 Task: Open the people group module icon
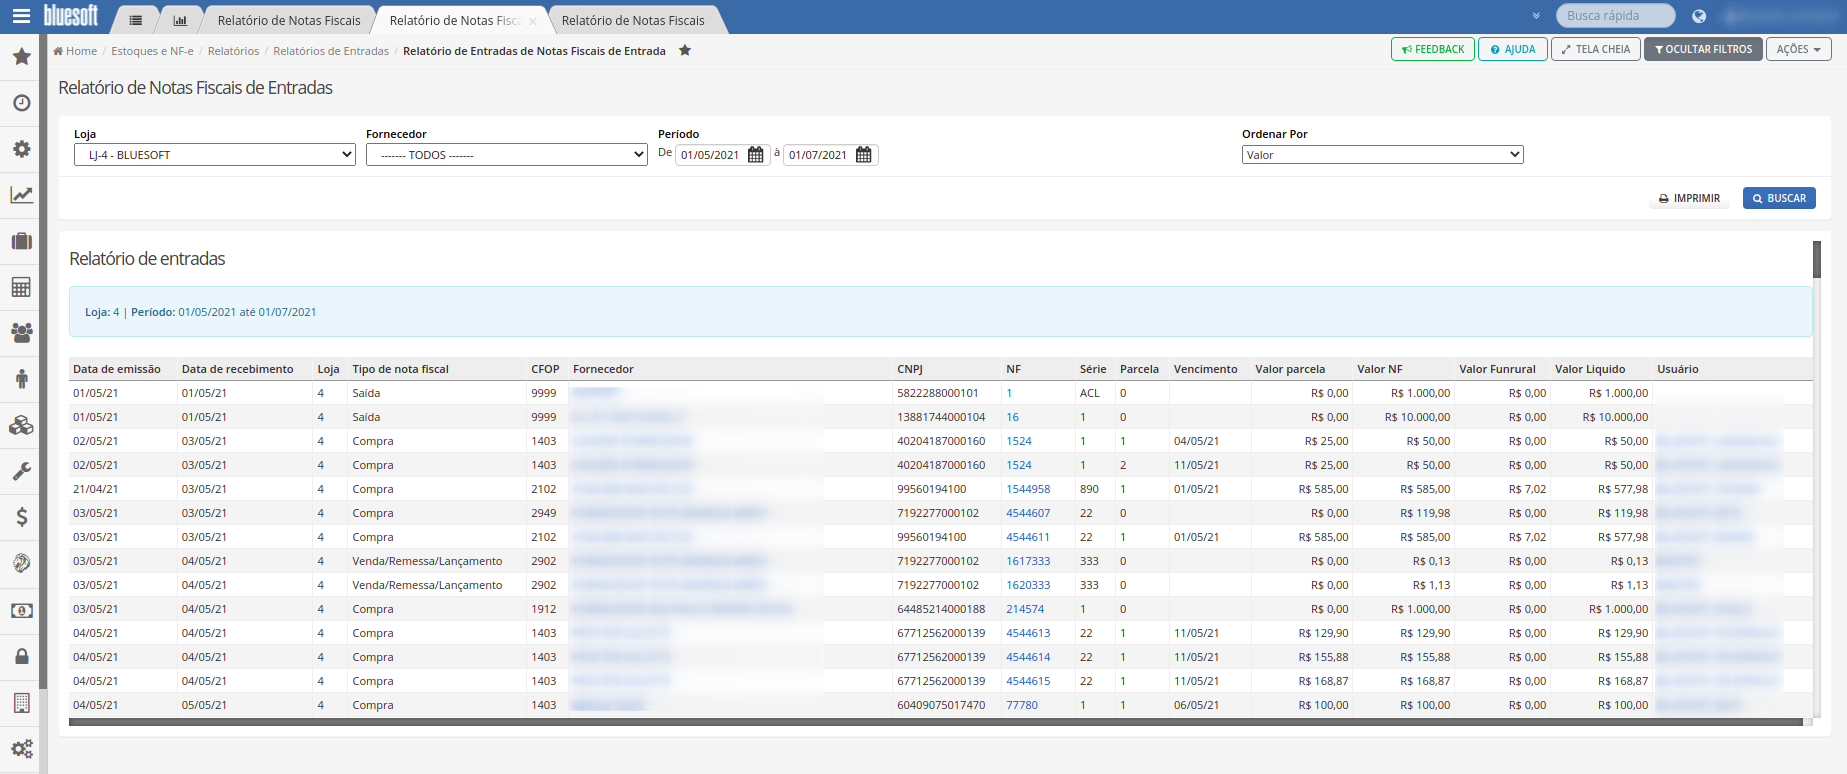pyautogui.click(x=21, y=333)
